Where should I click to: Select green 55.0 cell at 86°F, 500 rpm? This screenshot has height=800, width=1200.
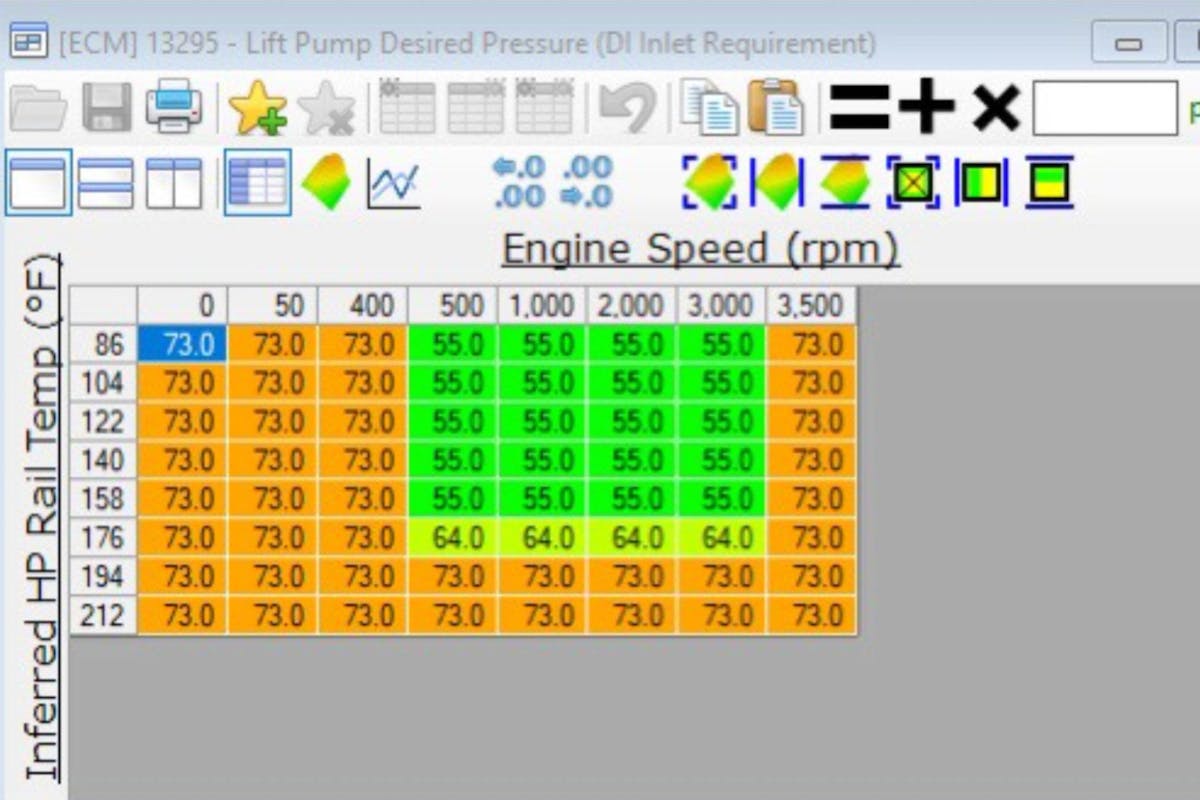(452, 345)
